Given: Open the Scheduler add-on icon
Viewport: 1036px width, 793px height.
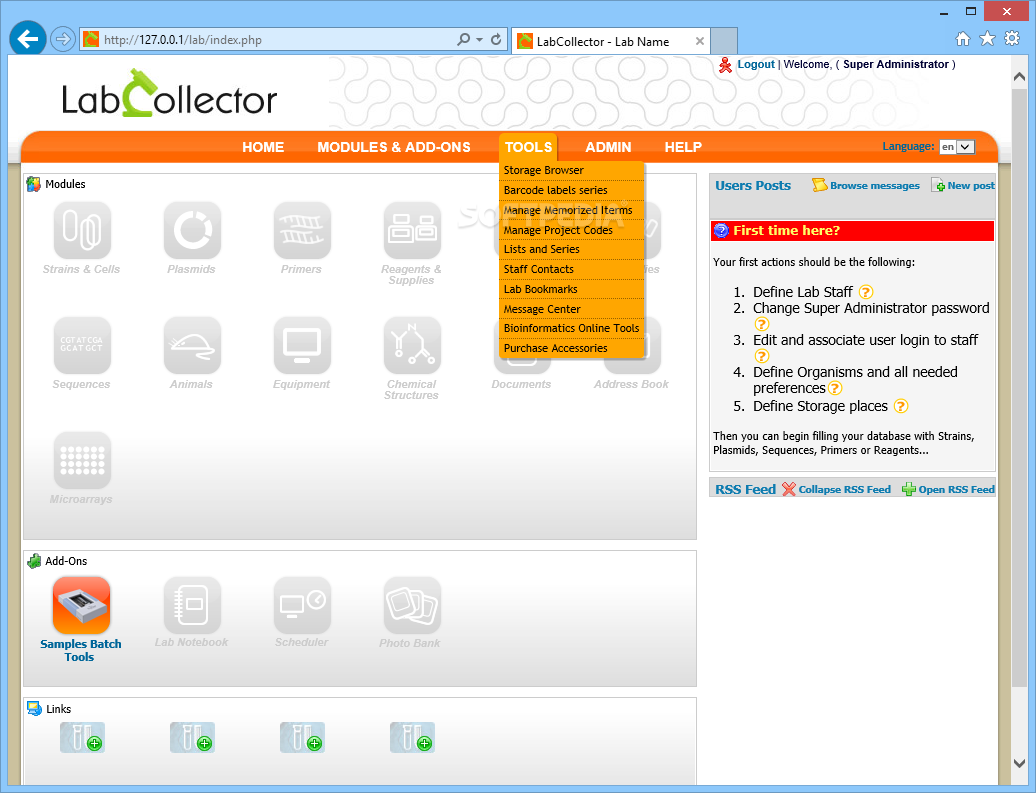Looking at the screenshot, I should 302,605.
